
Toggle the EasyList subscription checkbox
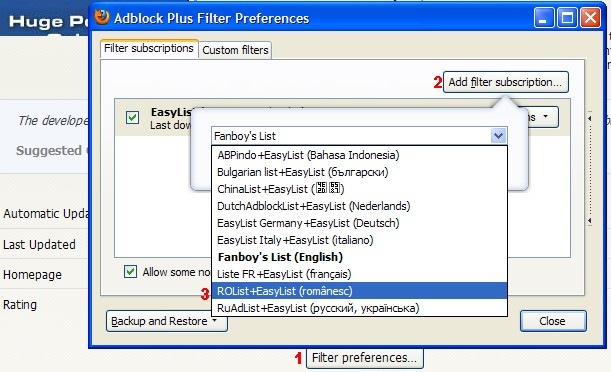point(132,117)
